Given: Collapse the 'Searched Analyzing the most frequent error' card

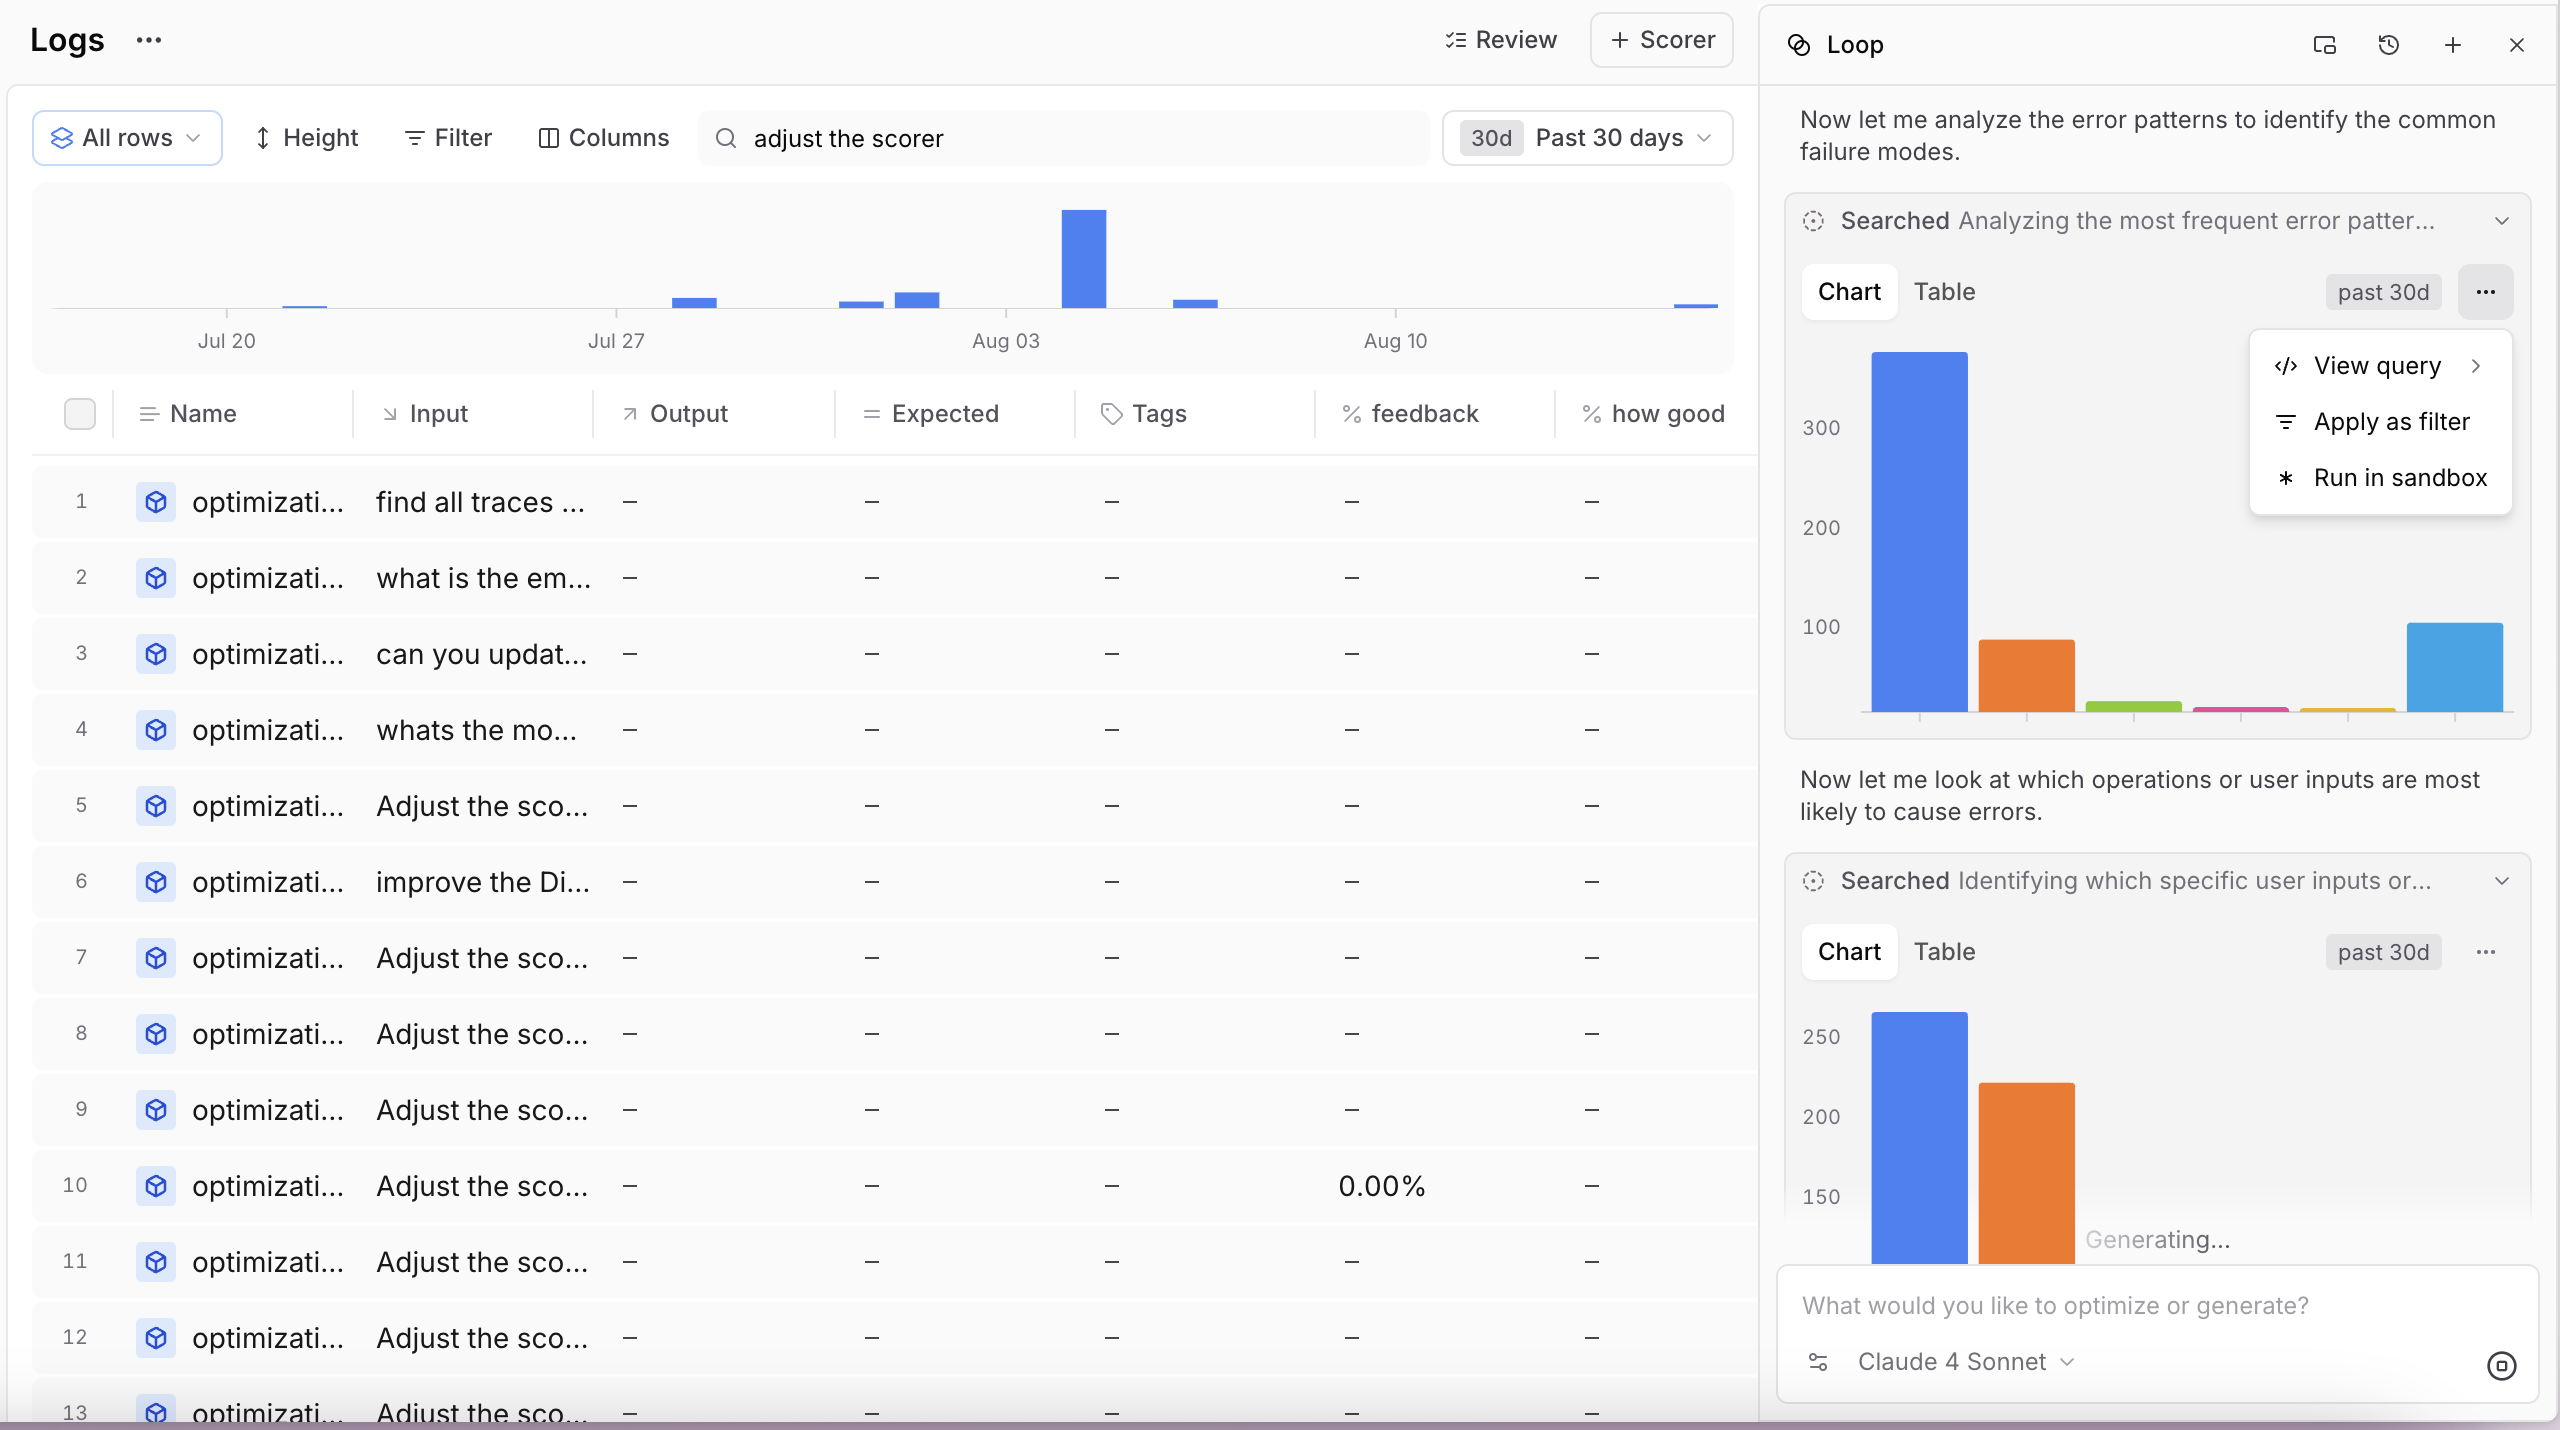Looking at the screenshot, I should point(2501,221).
